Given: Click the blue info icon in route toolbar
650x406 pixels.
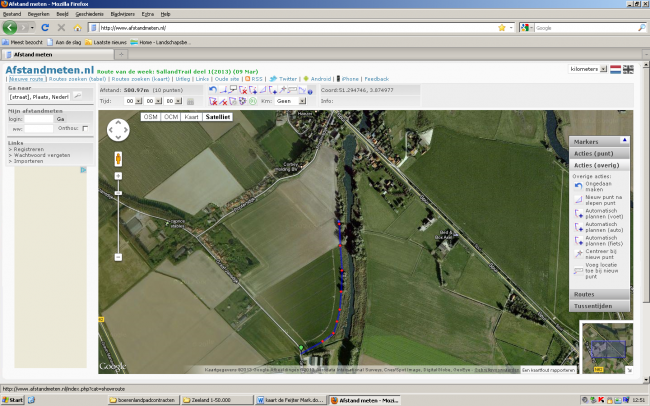Looking at the screenshot, I should pyautogui.click(x=310, y=92).
